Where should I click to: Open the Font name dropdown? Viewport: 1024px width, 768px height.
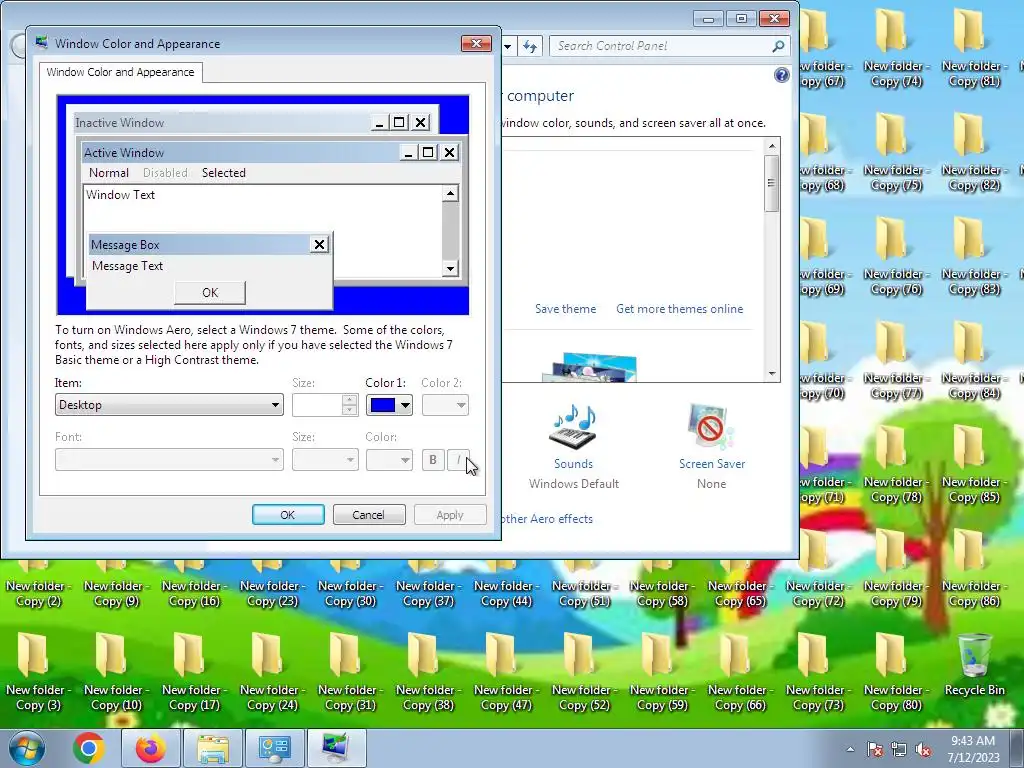pyautogui.click(x=169, y=460)
